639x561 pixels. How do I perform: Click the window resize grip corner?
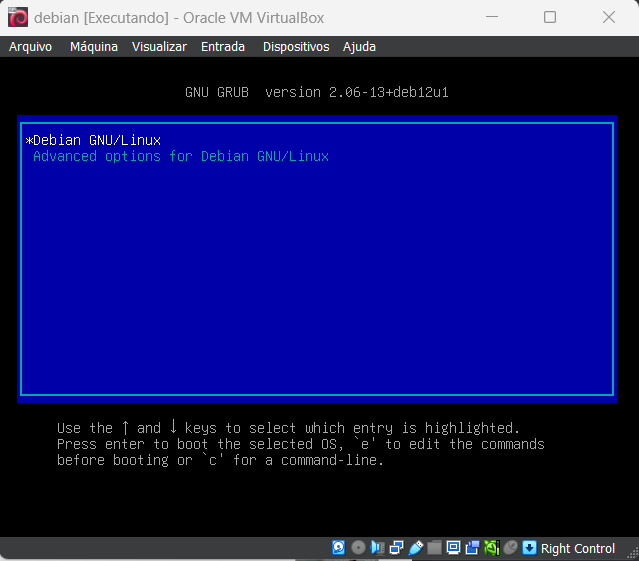(632, 553)
